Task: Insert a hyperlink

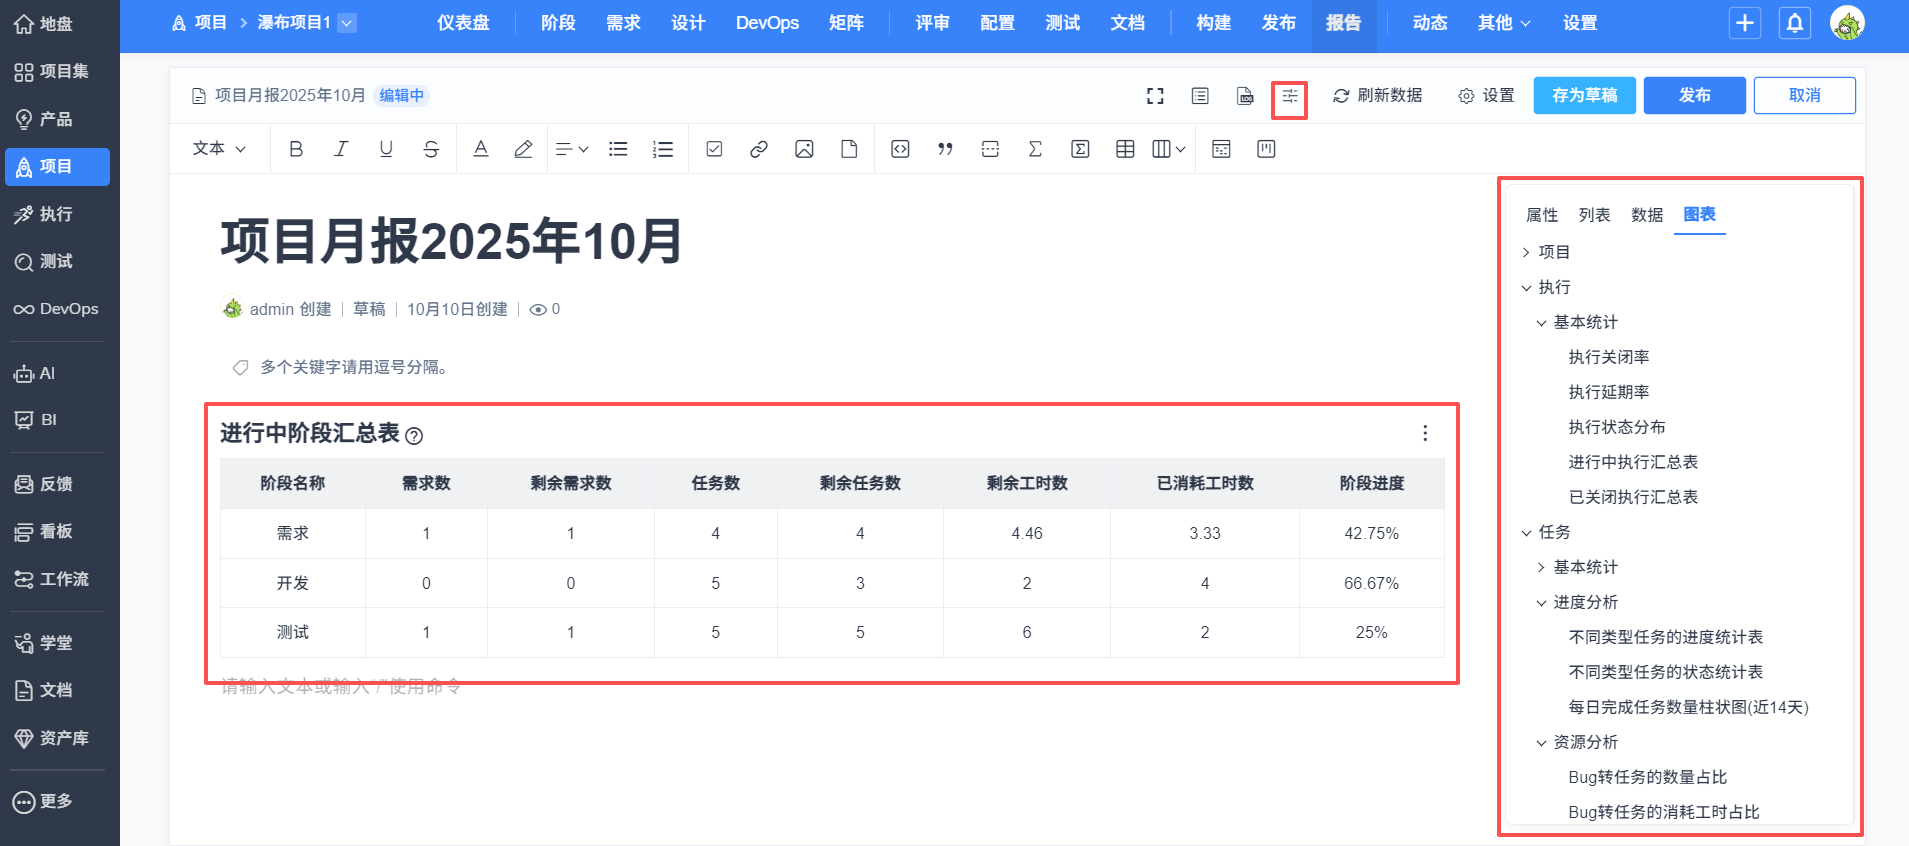Action: tap(759, 149)
